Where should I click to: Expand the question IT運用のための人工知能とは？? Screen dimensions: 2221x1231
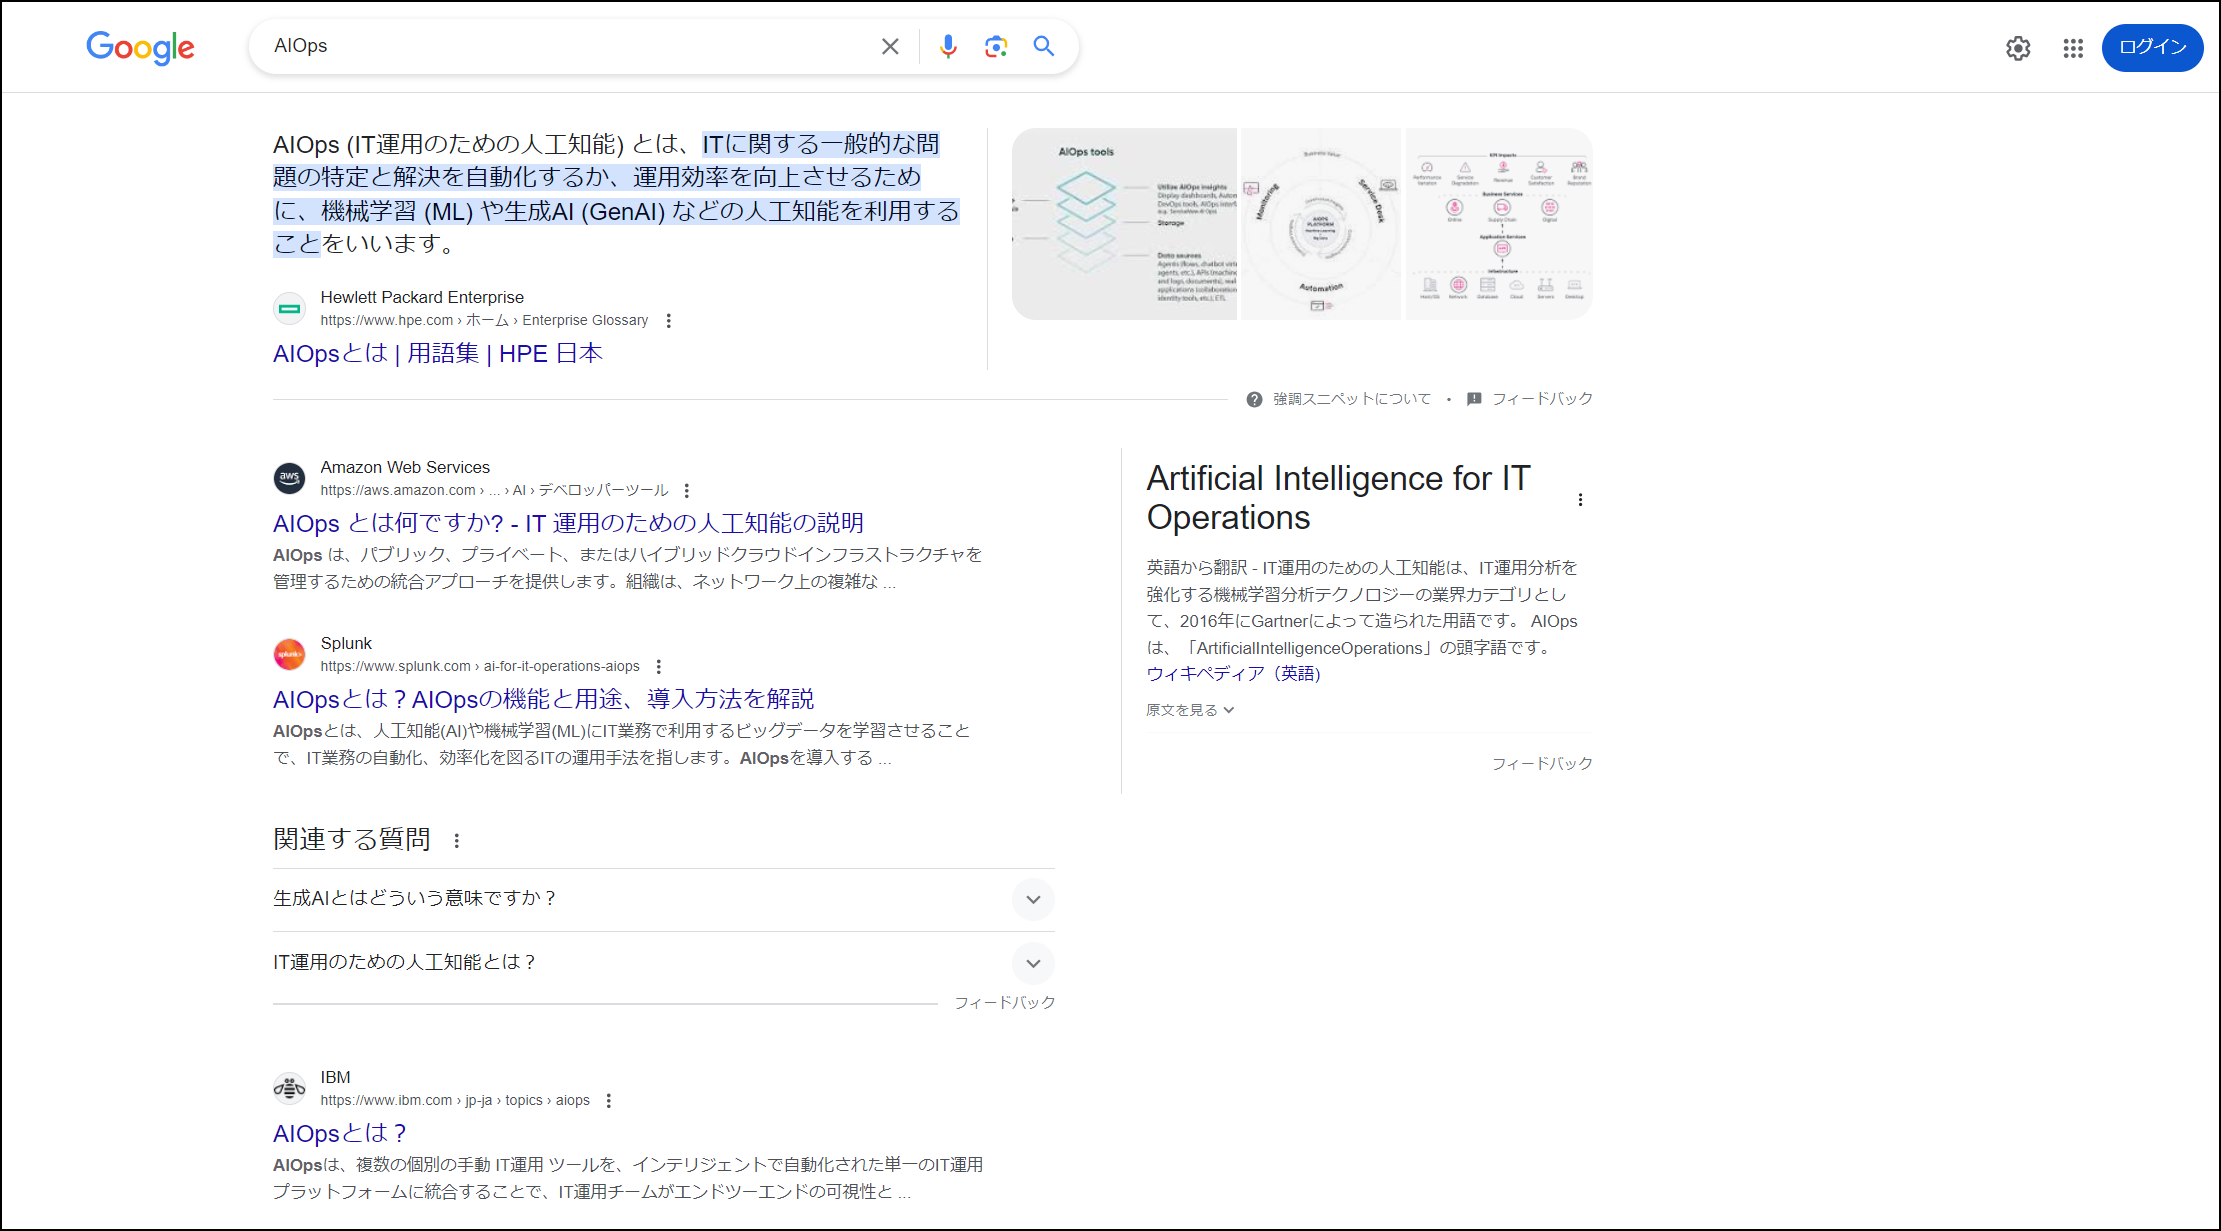point(1033,963)
